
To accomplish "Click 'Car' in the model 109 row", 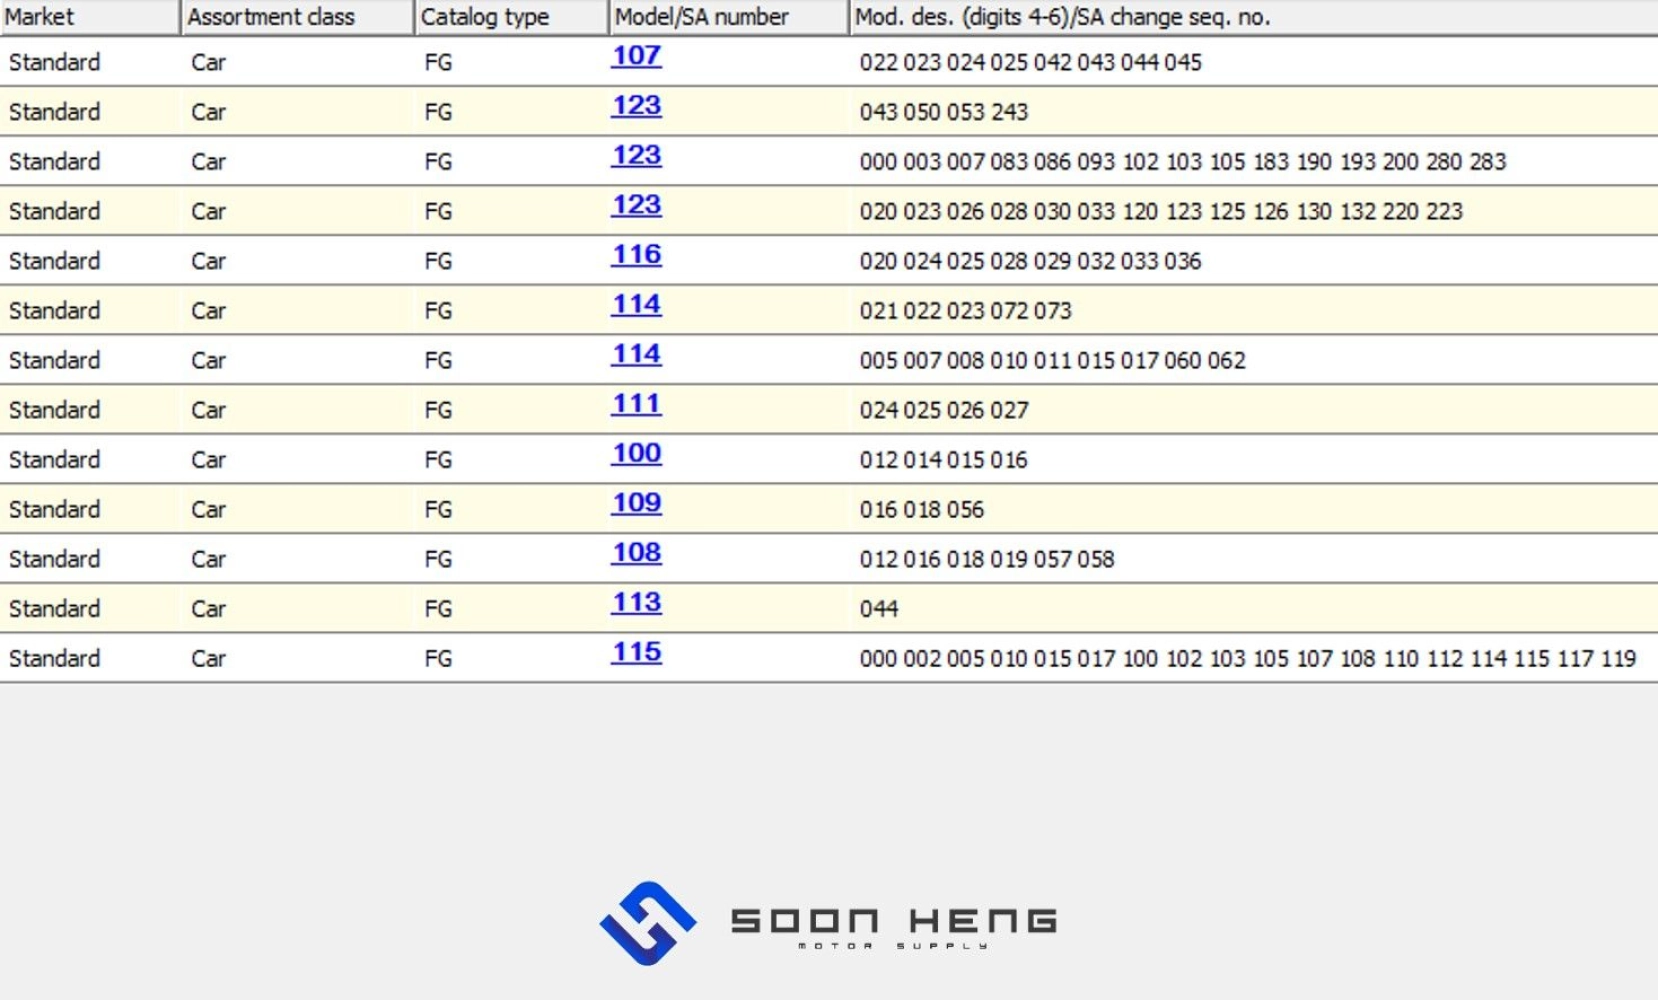I will 208,510.
